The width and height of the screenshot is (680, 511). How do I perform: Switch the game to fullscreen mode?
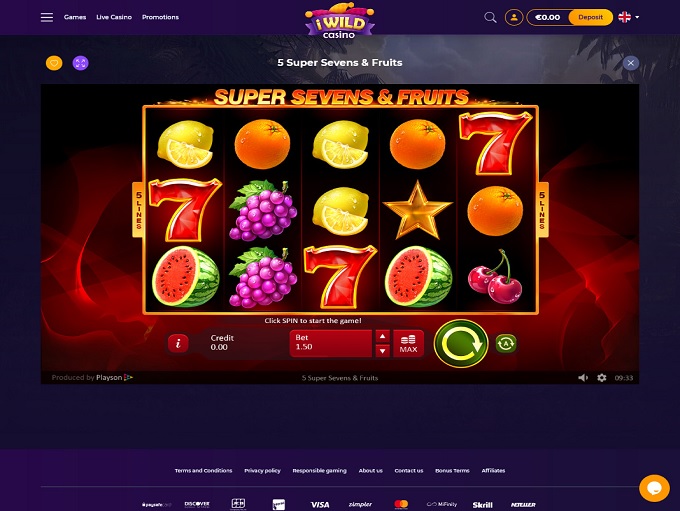click(81, 63)
